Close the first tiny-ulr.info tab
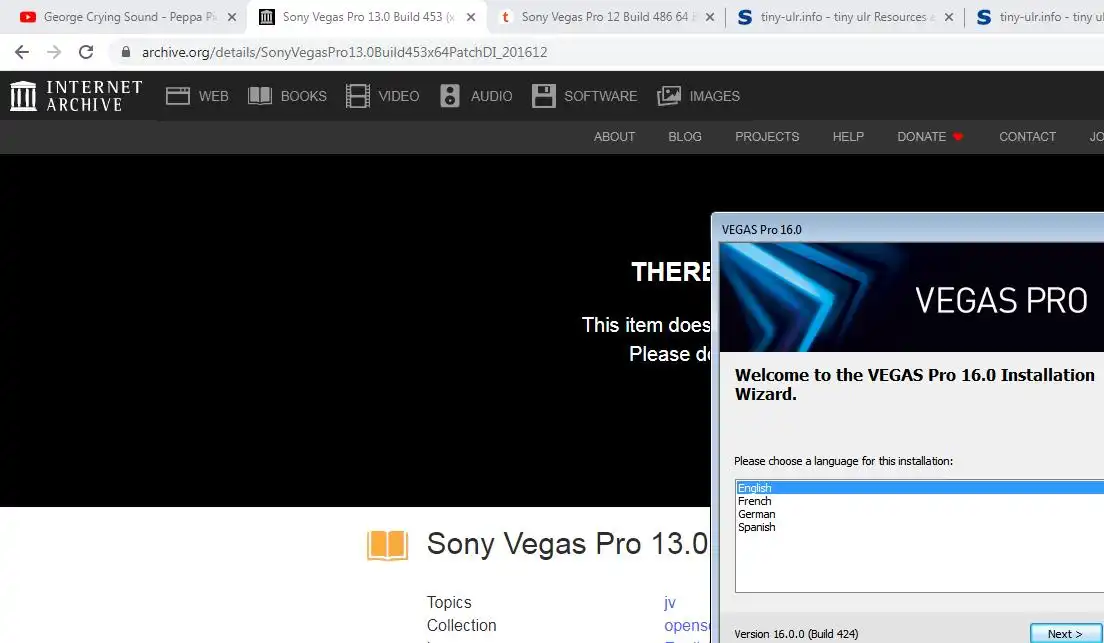1104x643 pixels. tap(949, 17)
